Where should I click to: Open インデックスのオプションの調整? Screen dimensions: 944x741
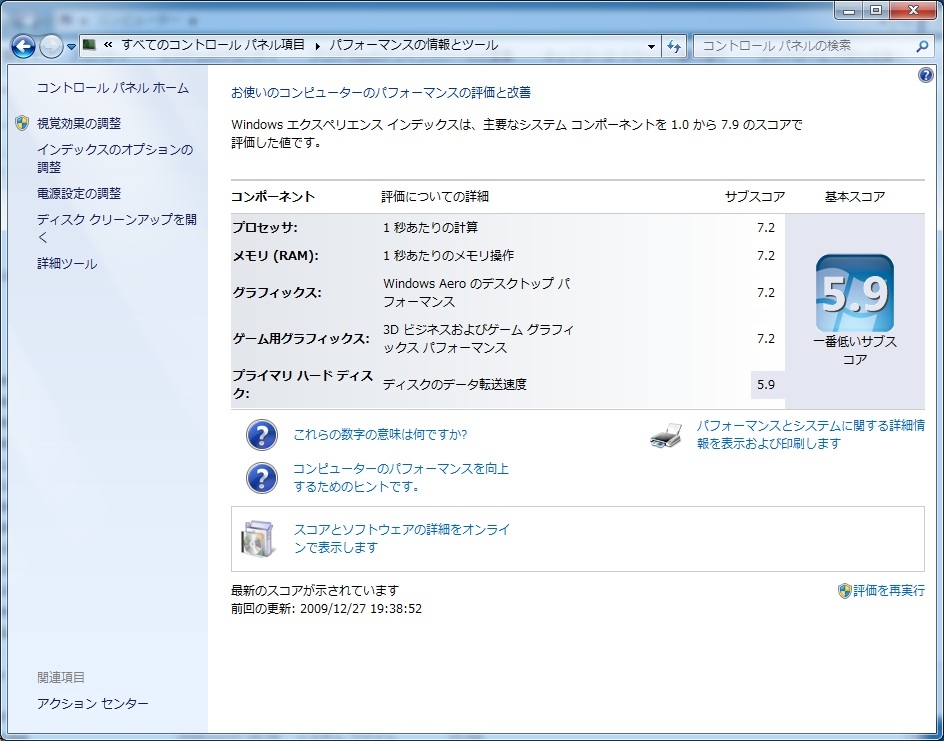pyautogui.click(x=115, y=158)
